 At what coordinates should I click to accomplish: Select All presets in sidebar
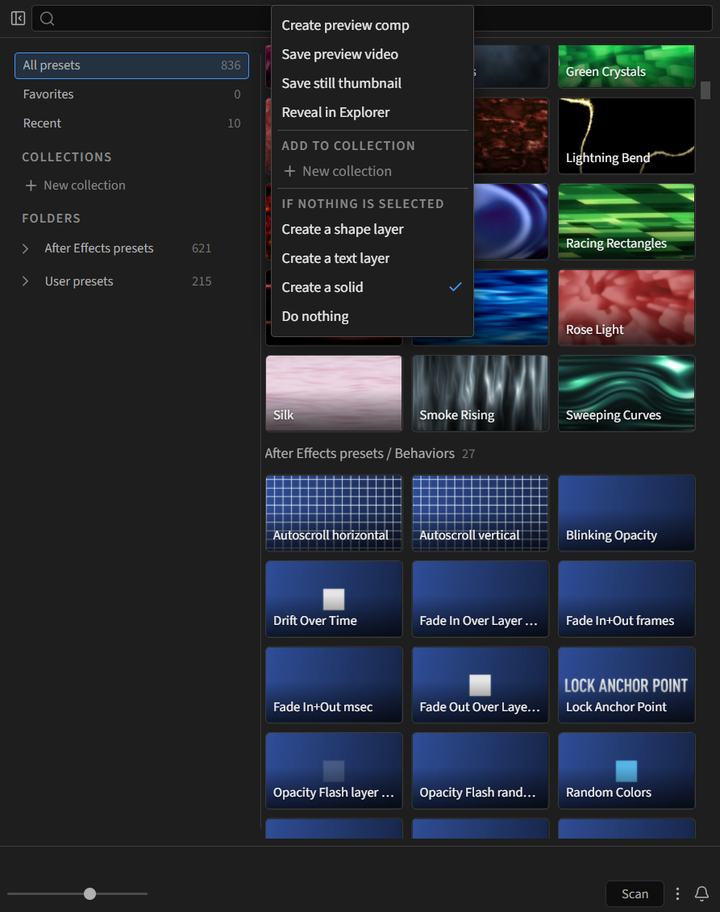click(x=131, y=65)
